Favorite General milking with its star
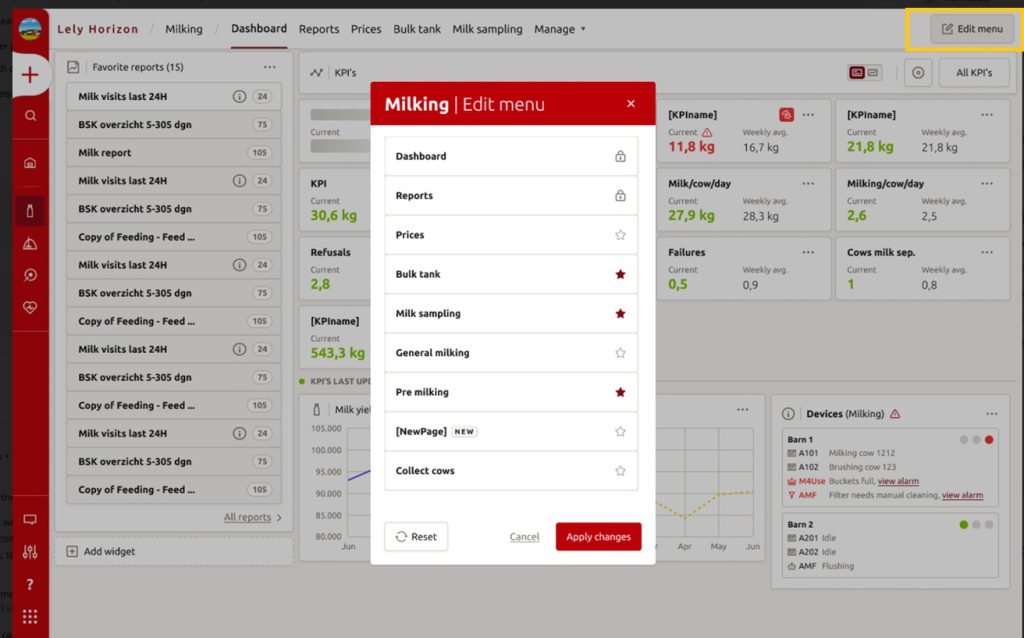This screenshot has width=1024, height=638. pyautogui.click(x=620, y=353)
